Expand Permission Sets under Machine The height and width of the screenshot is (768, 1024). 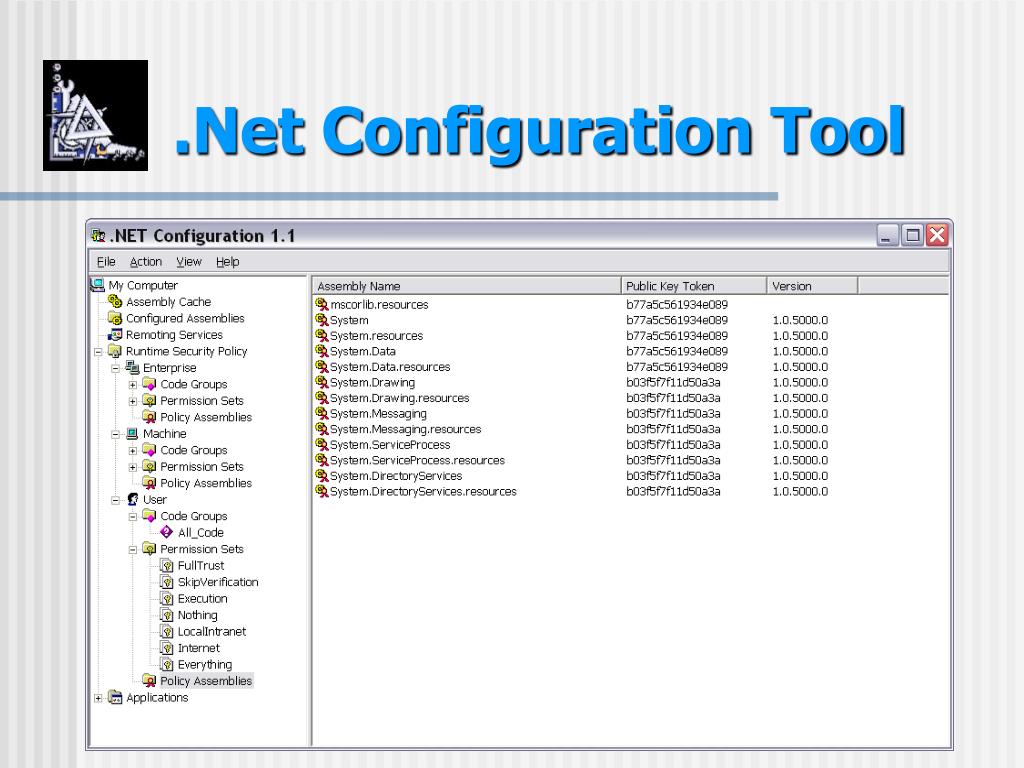pyautogui.click(x=133, y=467)
